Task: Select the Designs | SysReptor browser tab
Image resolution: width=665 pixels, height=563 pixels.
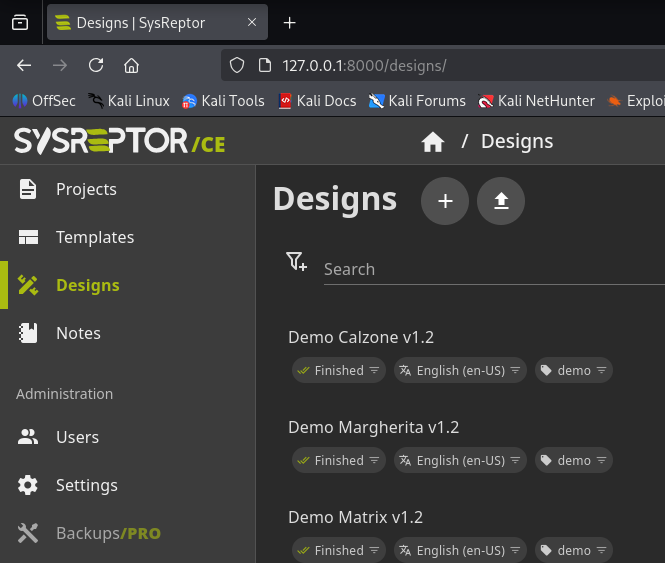Action: click(x=157, y=22)
